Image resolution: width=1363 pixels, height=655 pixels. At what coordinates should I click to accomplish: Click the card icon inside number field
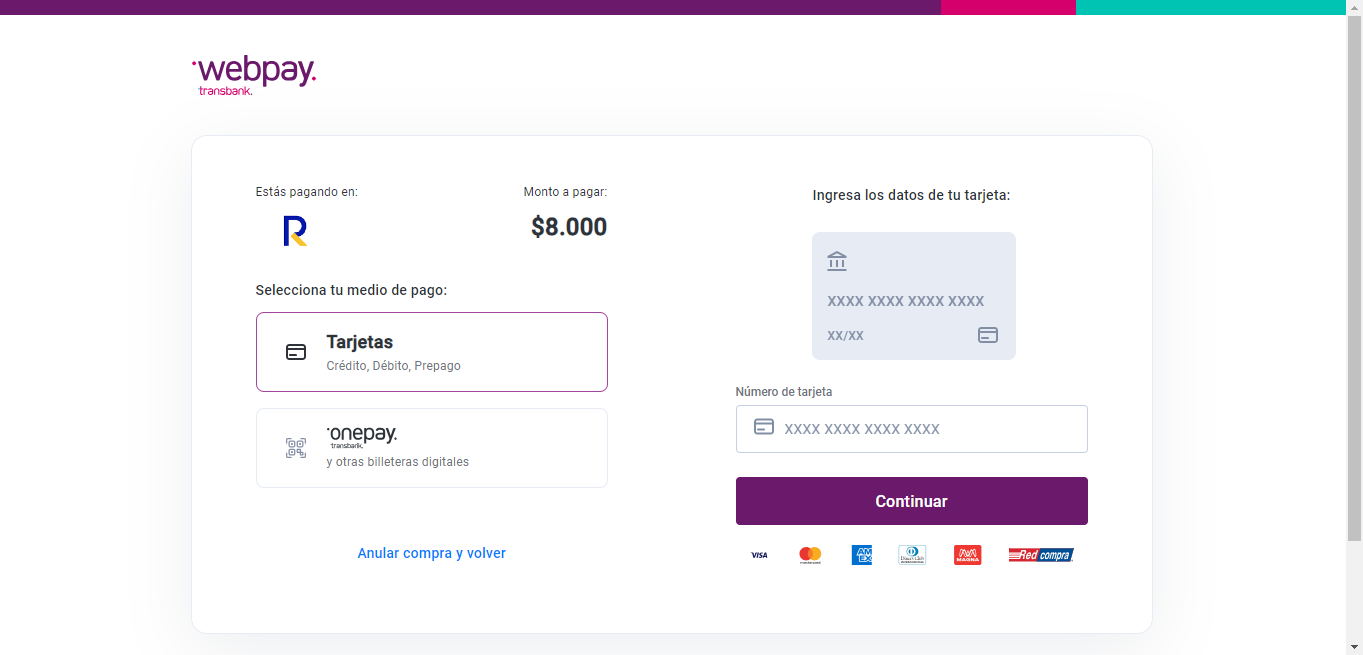click(x=764, y=428)
